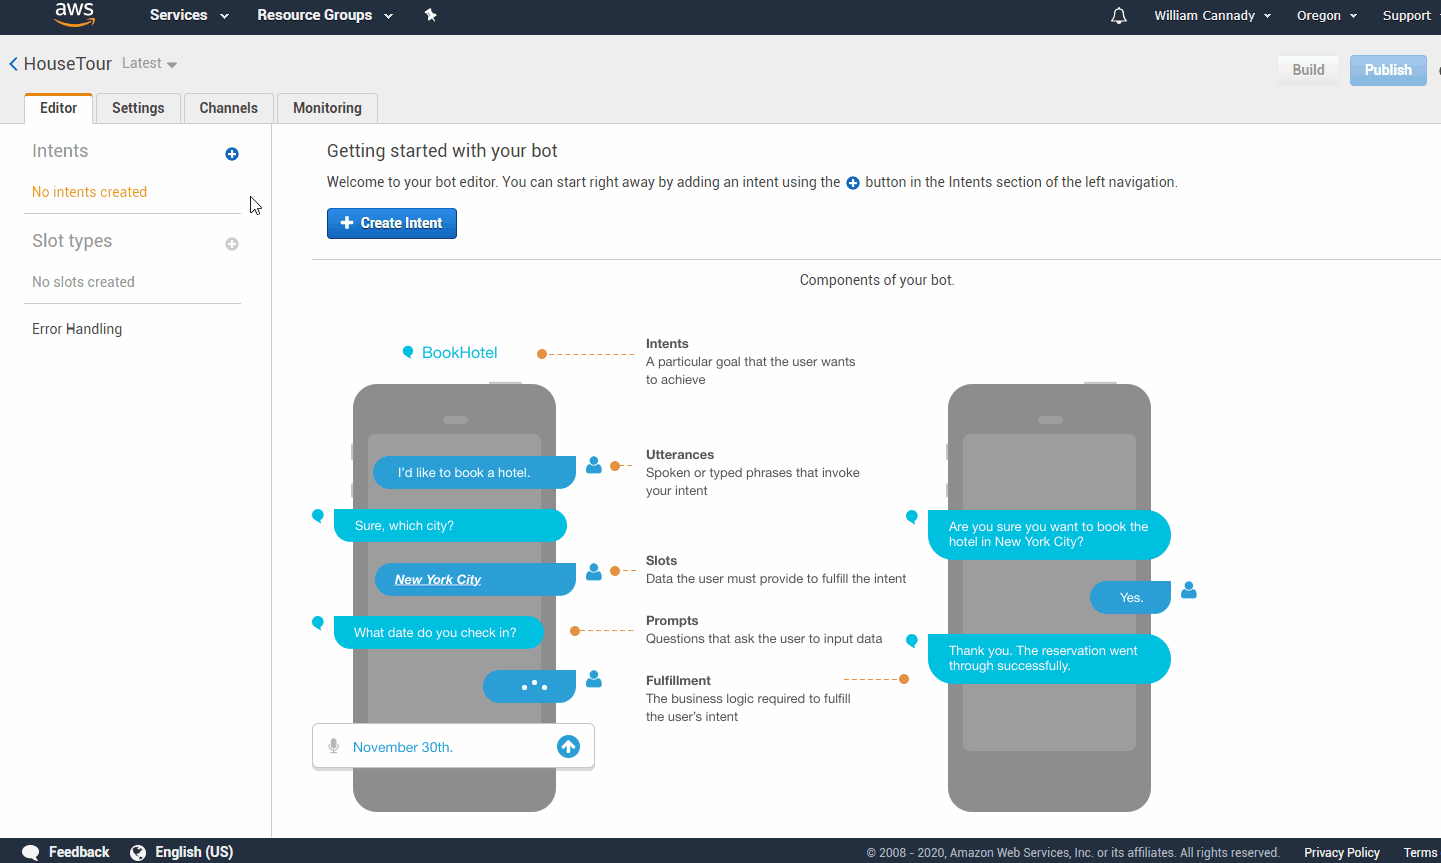Image resolution: width=1441 pixels, height=863 pixels.
Task: Open the AWS home logo
Action: coord(75,15)
